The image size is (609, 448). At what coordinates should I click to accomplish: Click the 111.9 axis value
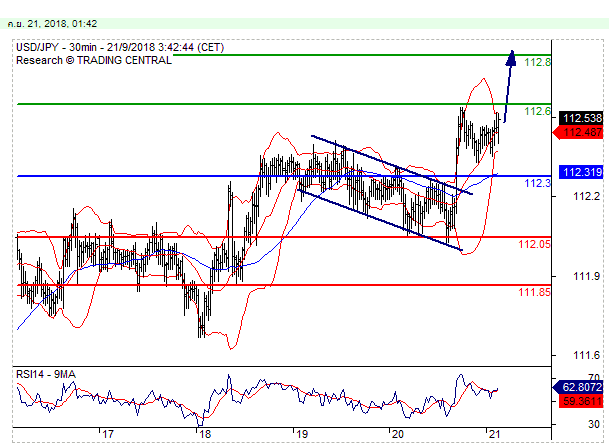point(586,276)
